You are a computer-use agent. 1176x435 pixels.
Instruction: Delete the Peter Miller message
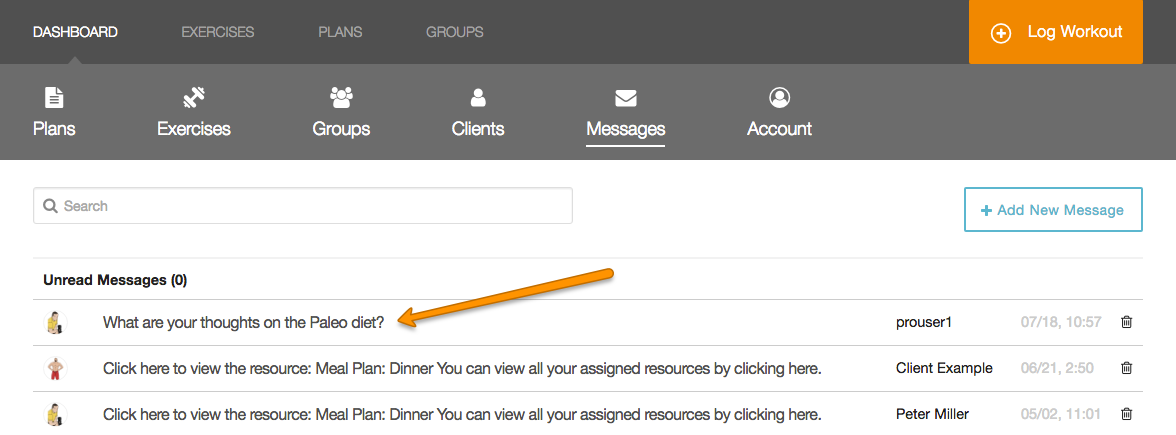(x=1126, y=414)
